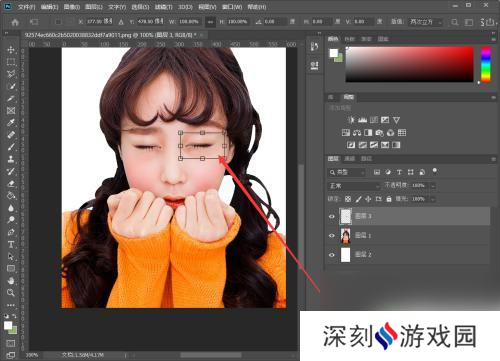Add a Brightness/Contrast adjustment
This screenshot has height=361, width=500.
(351, 120)
